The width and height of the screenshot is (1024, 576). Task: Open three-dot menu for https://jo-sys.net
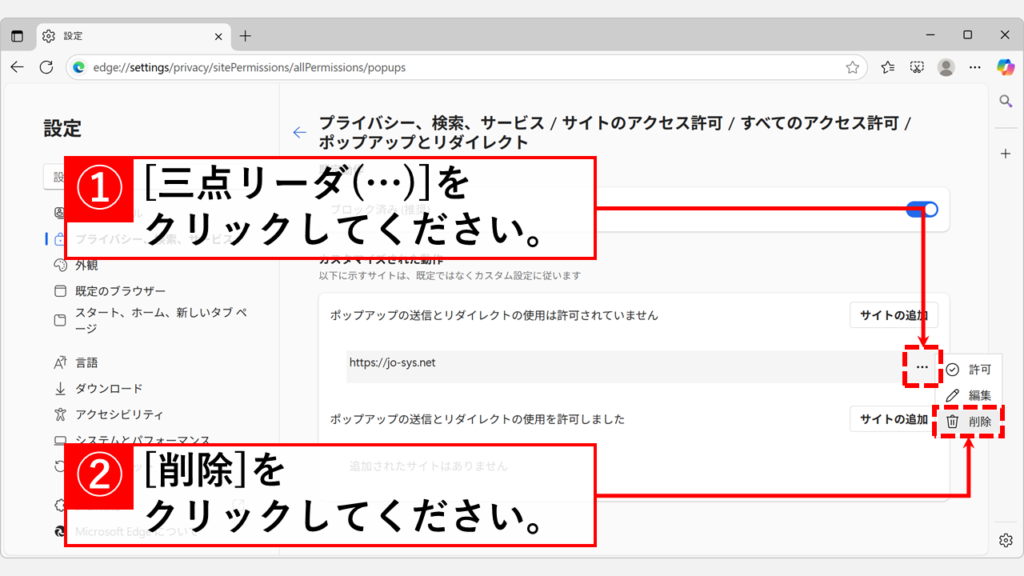pos(921,367)
